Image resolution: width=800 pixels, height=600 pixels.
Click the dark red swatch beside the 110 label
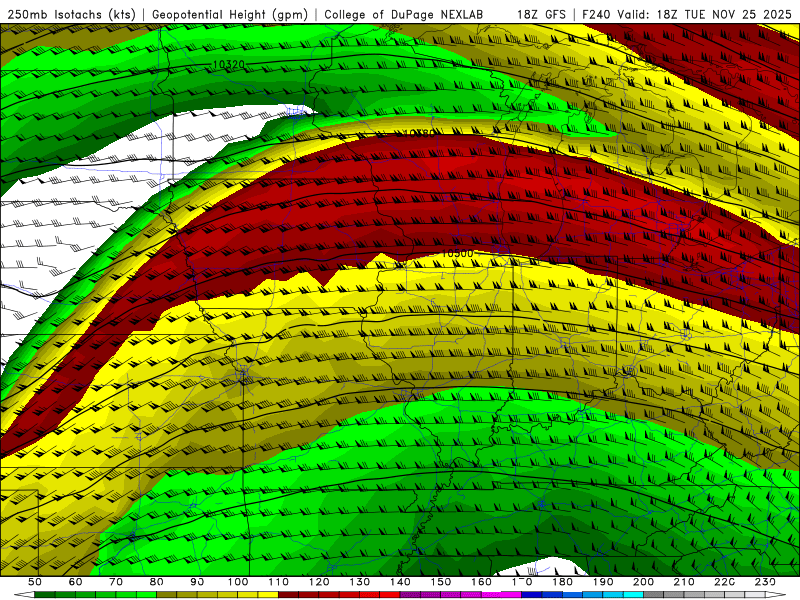[x=289, y=595]
